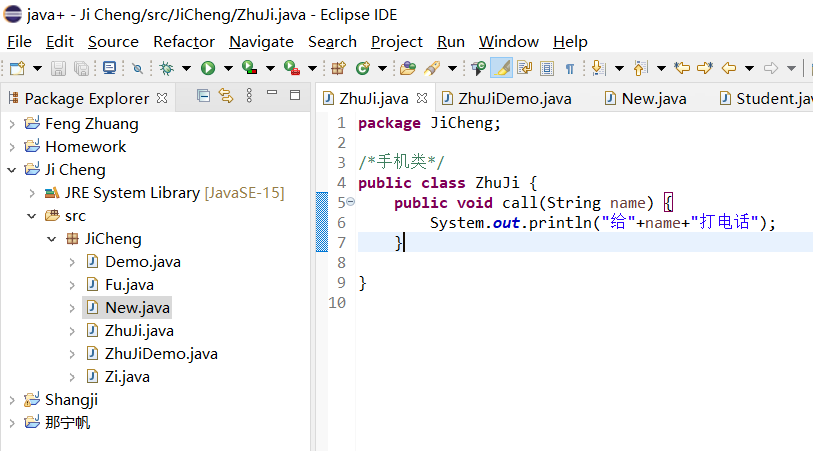Go to Next Annotation arrow icon

pos(598,68)
